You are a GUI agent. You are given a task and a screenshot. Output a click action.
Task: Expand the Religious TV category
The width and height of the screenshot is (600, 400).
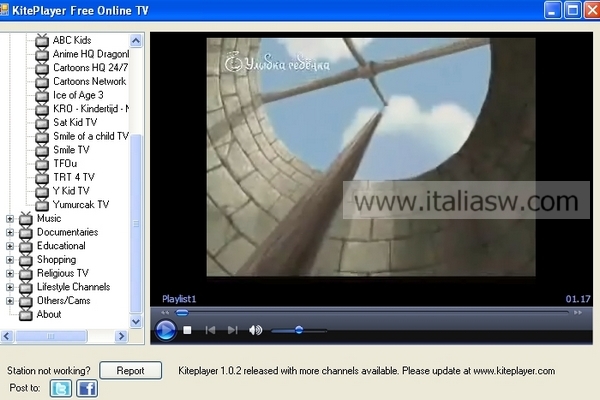(x=10, y=274)
